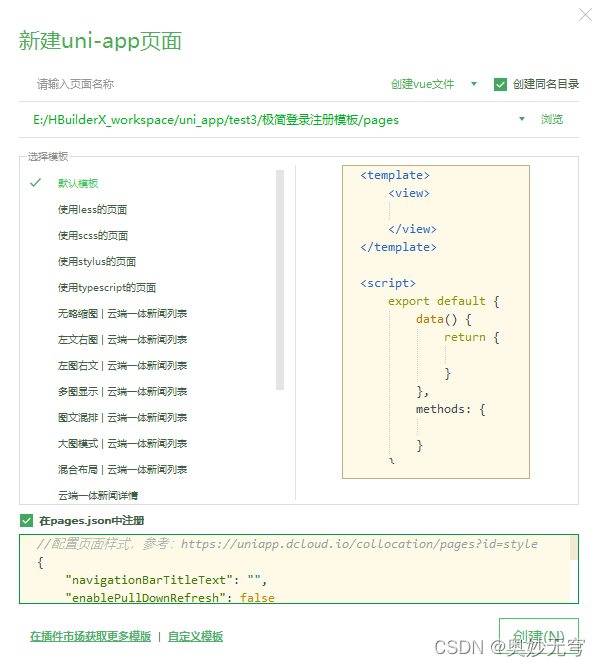Open 在插件市场获取更多模版 link

[90, 636]
